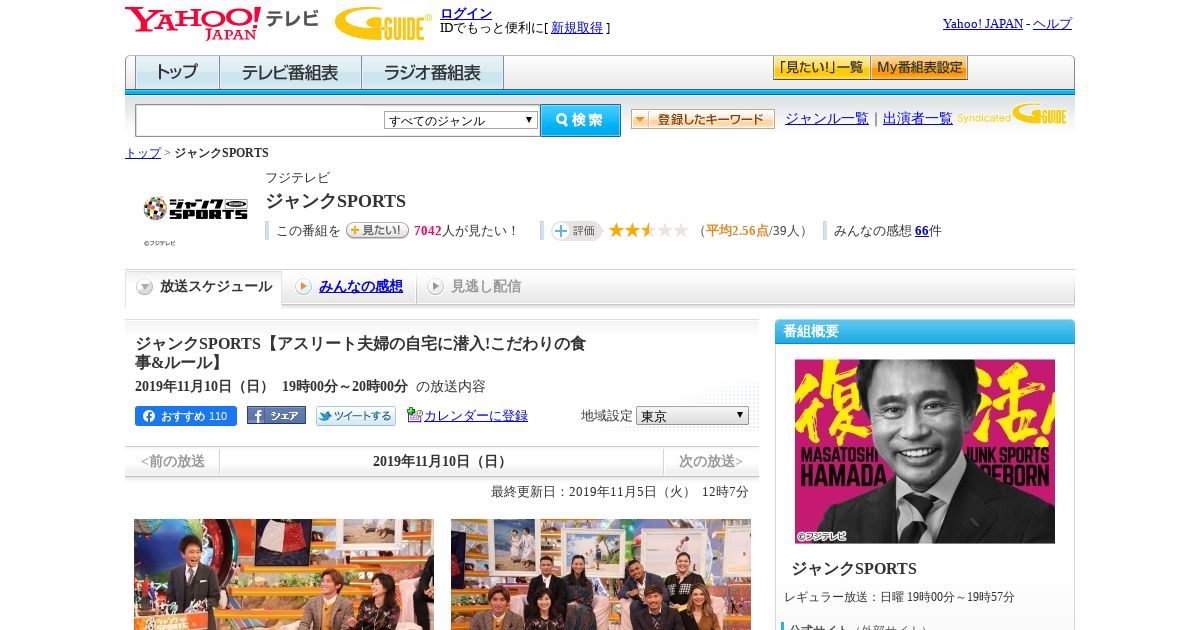Click the ジャンクSPORTS program logo
Screen dimensions: 1200x630
point(195,208)
